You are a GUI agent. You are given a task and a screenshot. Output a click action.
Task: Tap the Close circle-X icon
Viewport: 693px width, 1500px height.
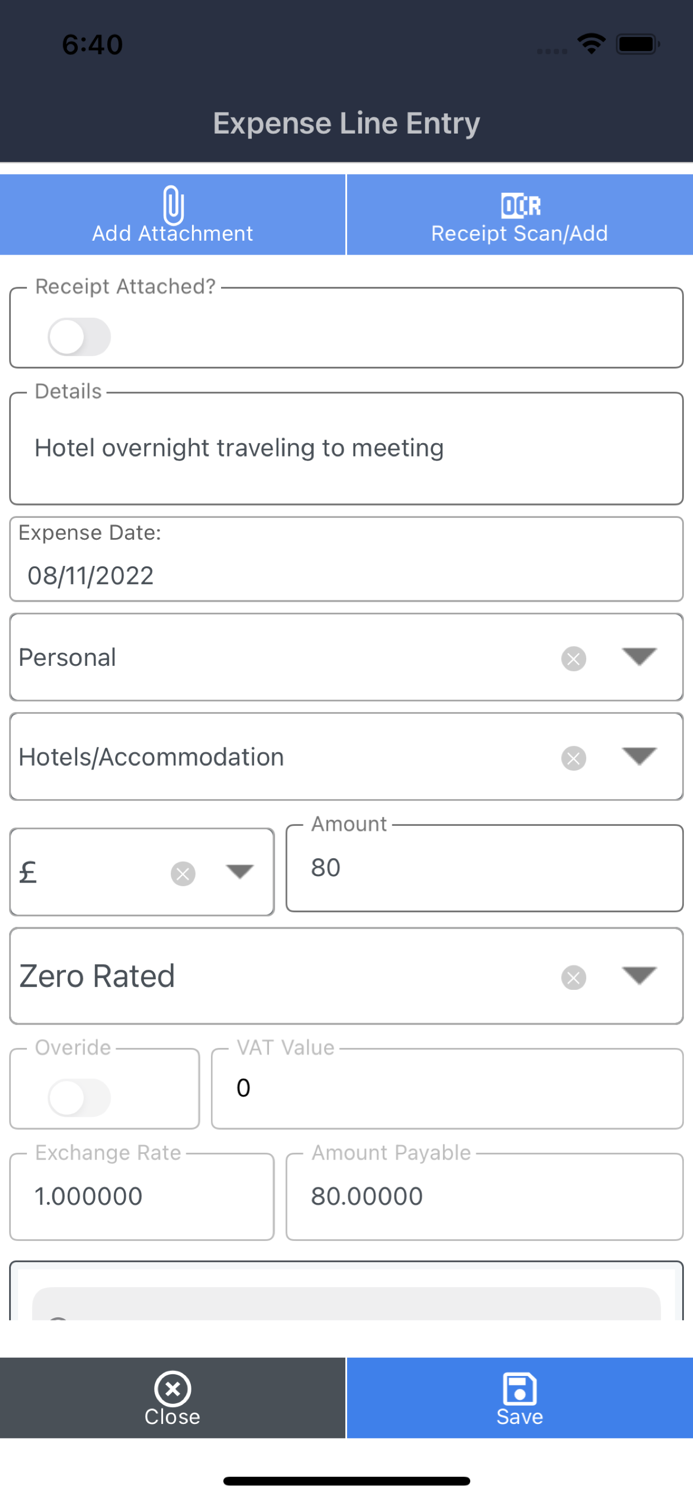(x=173, y=1388)
